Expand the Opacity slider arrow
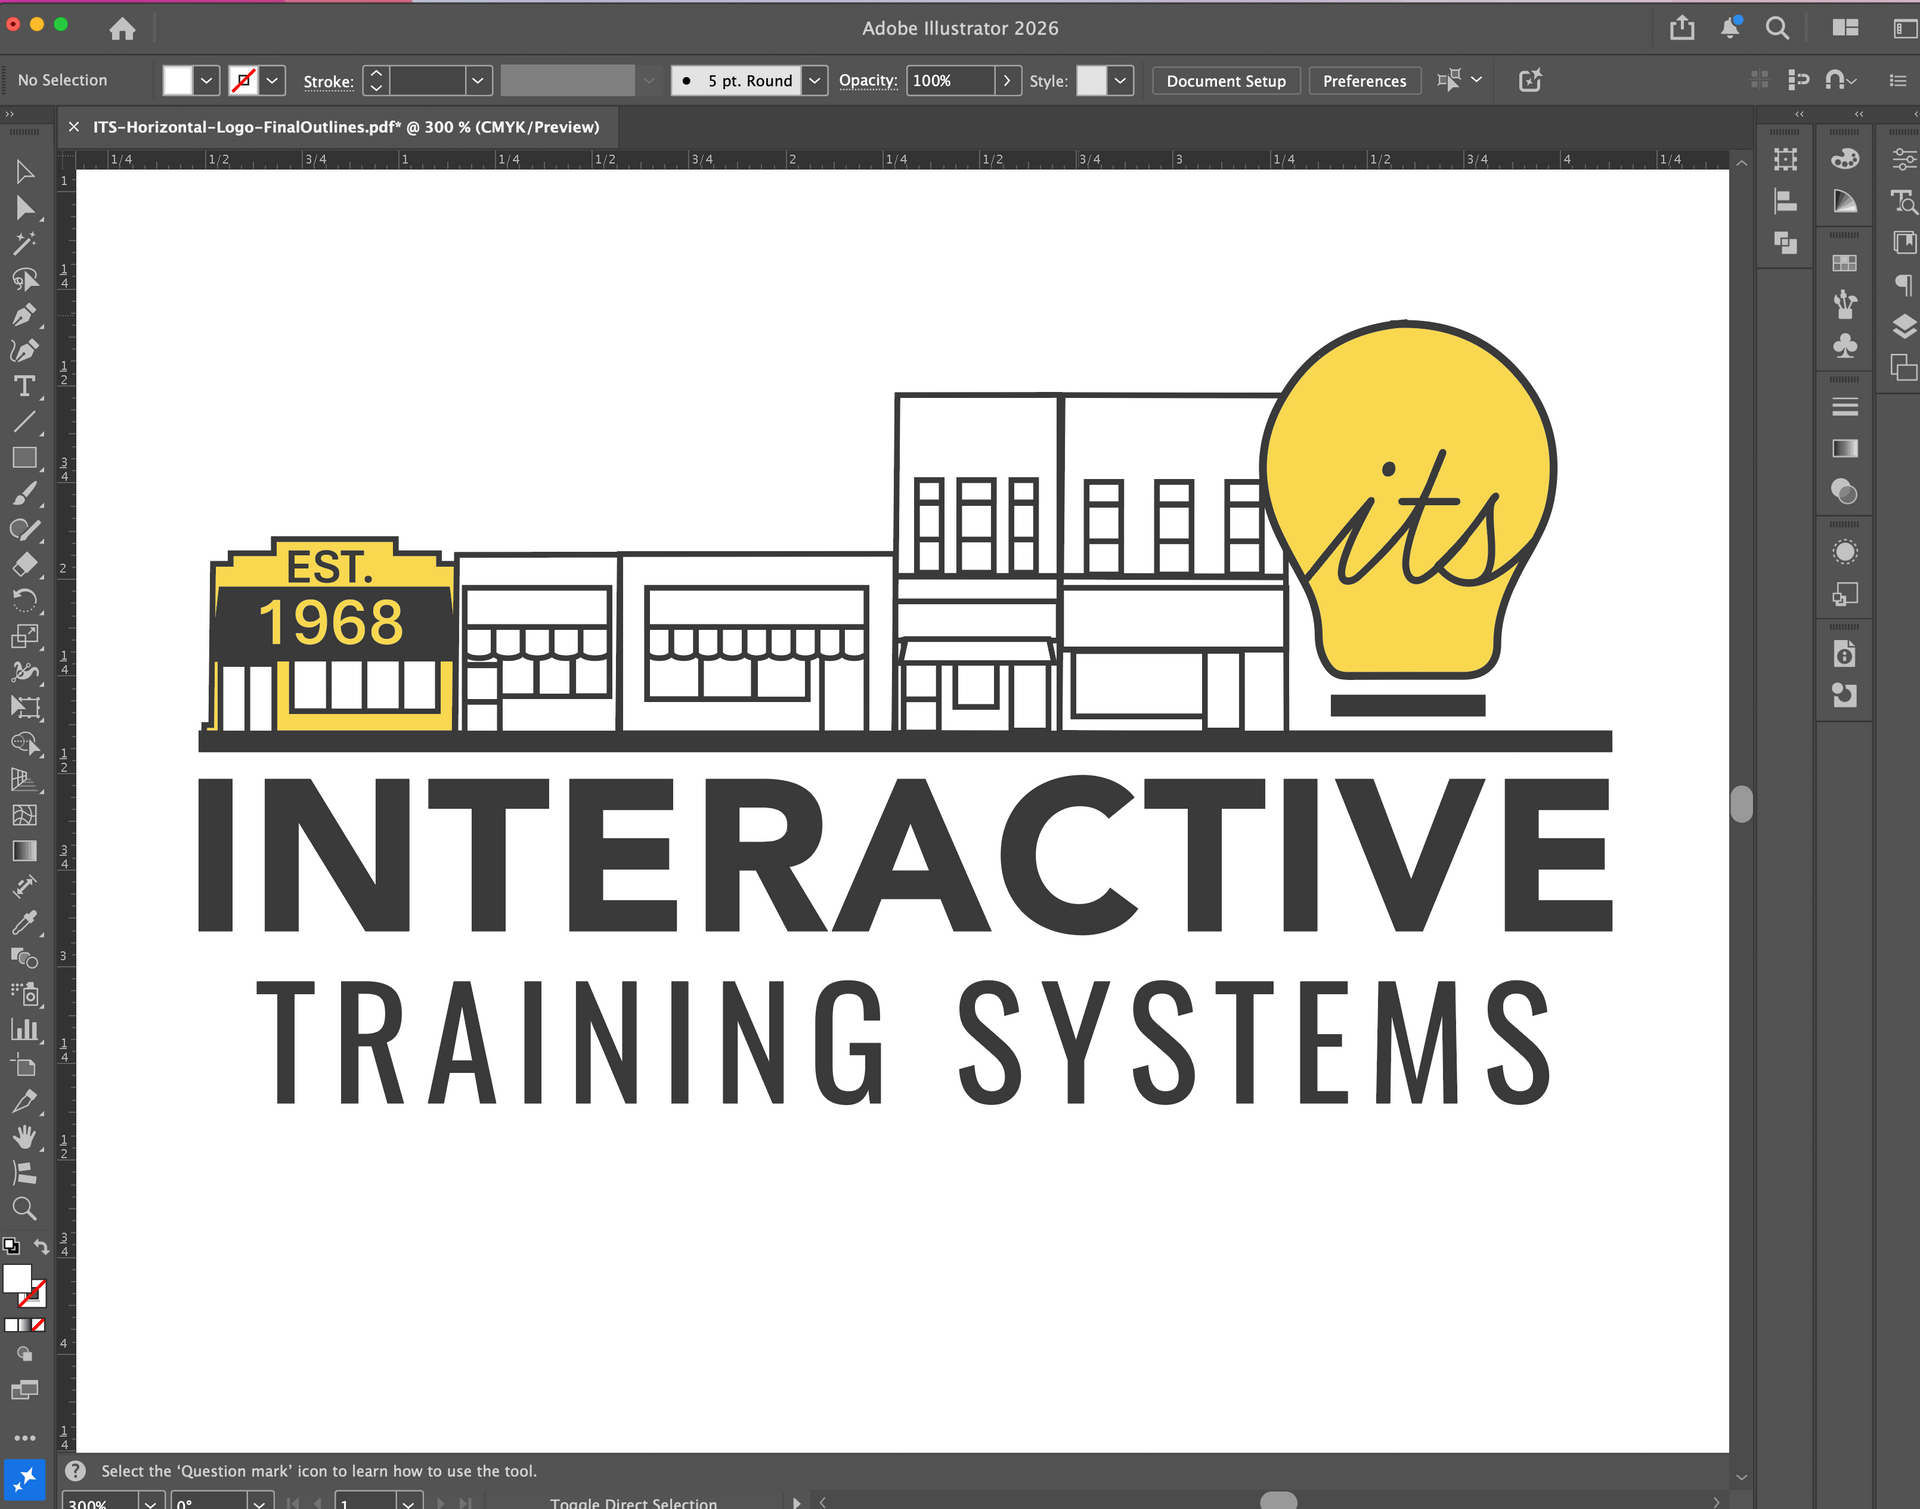1920x1509 pixels. click(x=1007, y=80)
